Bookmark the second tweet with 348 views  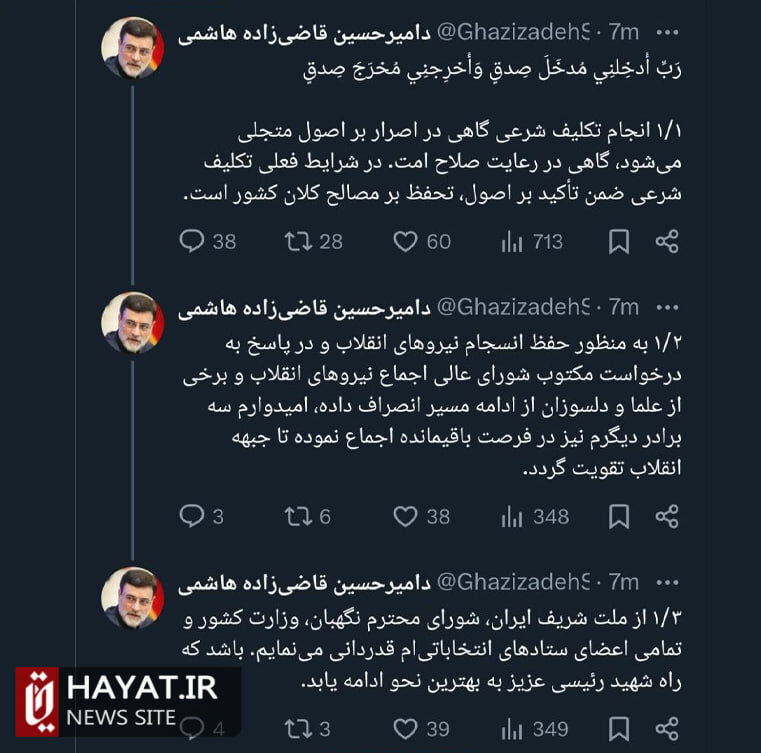click(619, 516)
